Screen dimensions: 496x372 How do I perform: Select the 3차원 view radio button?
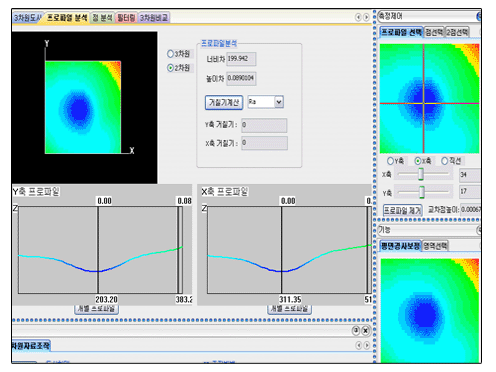pos(170,54)
